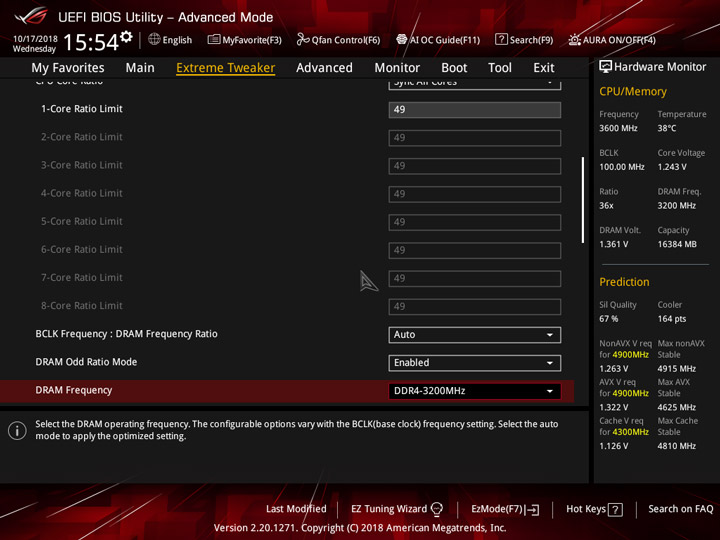Click the 1.361 V DRAM voltage value
The image size is (720, 540).
[x=613, y=244]
